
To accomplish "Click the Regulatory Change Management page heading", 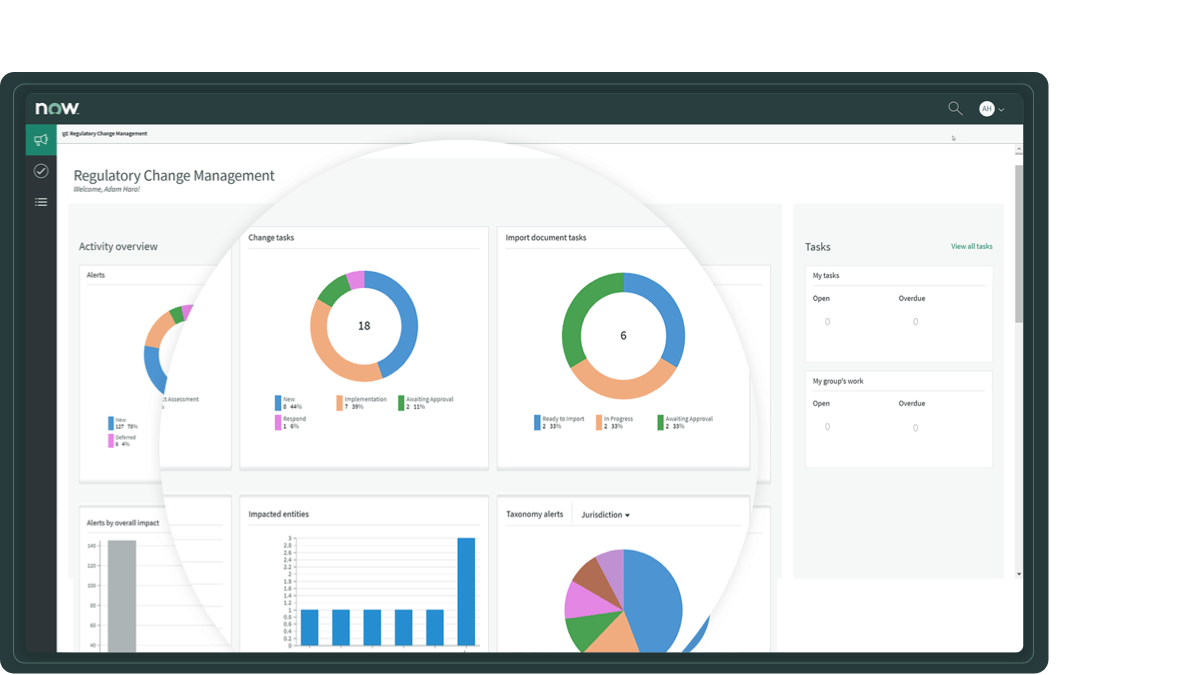I will click(x=174, y=175).
